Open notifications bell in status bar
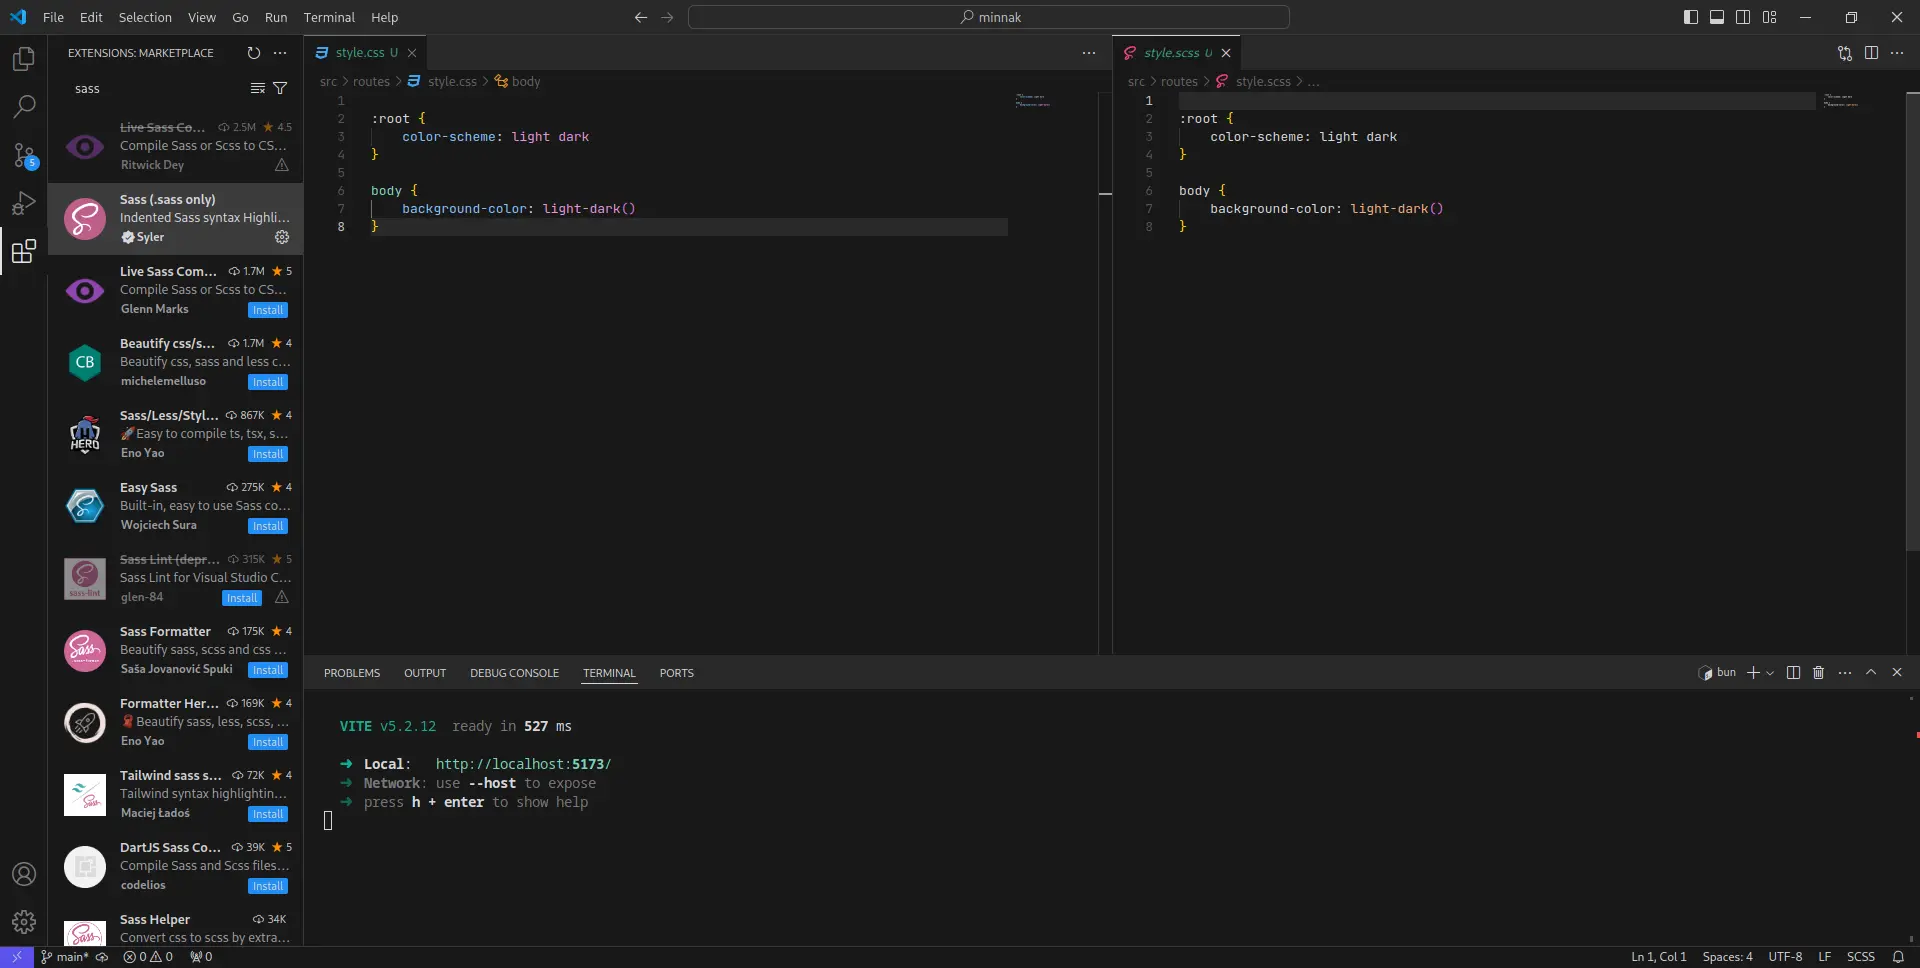Screen dimensions: 1920x968 (1898, 957)
